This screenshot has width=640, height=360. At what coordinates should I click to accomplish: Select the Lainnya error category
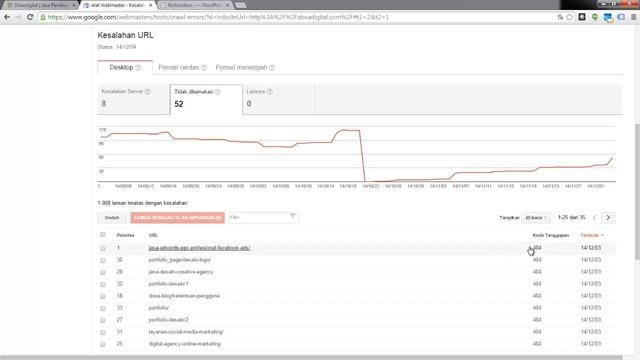[279, 99]
